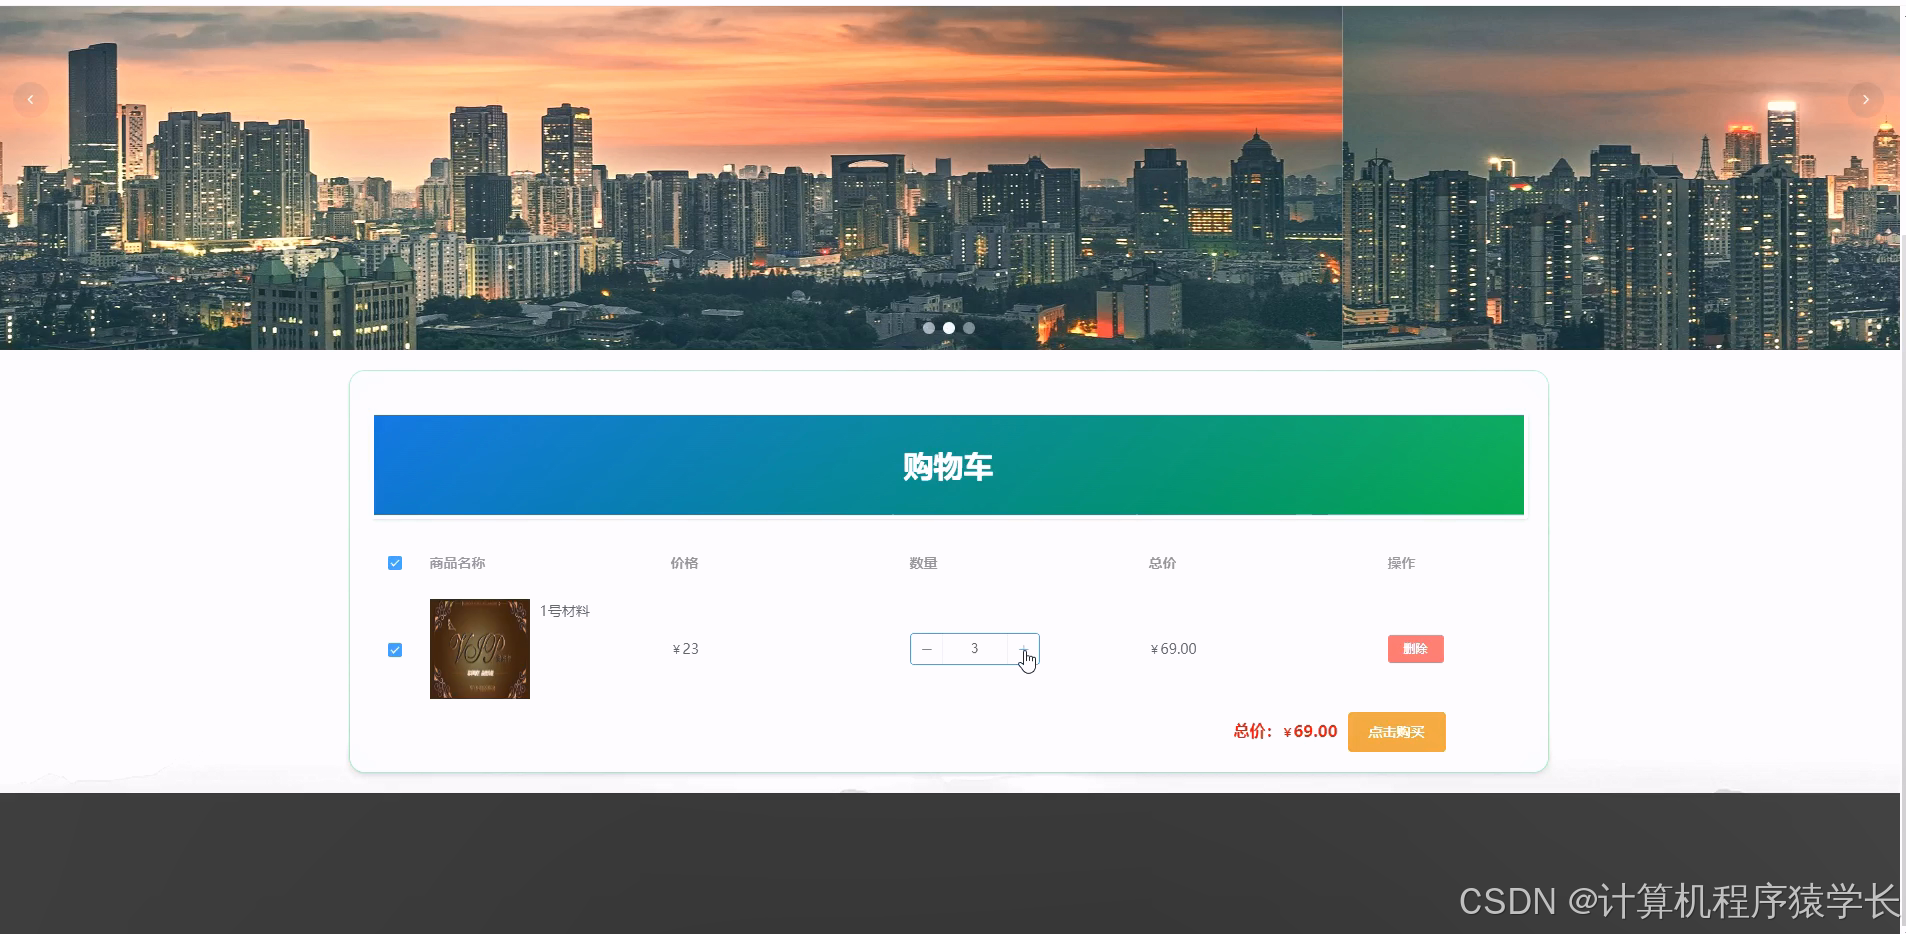Click the 购物车 banner header
Viewport: 1906px width, 934px height.
click(948, 465)
